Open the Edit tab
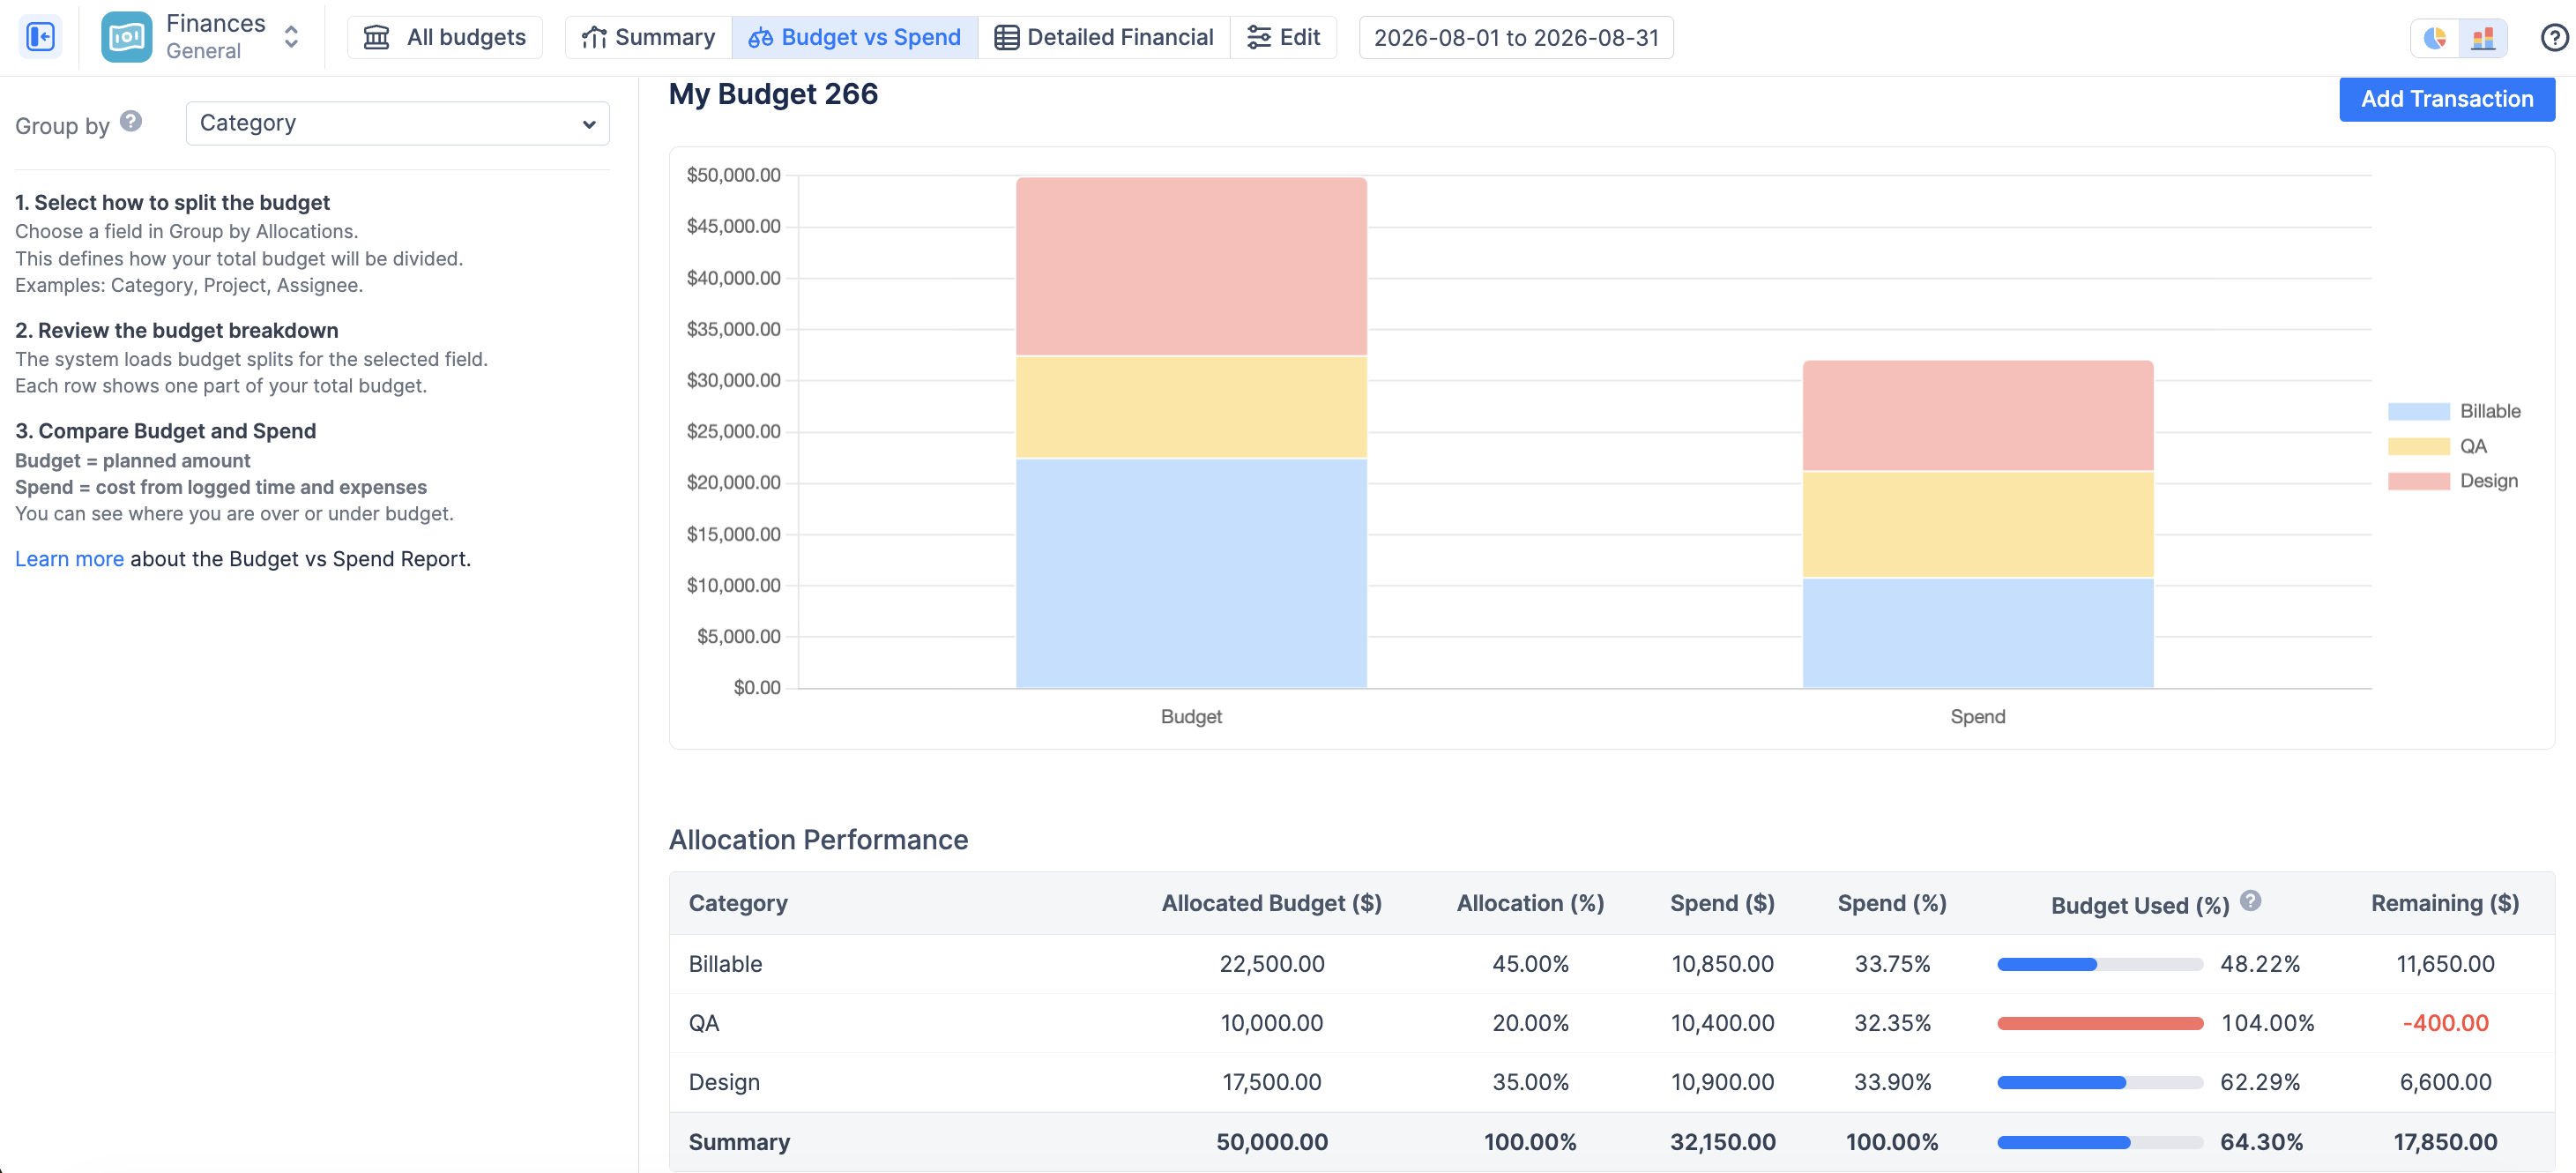The height and width of the screenshot is (1173, 2576). [1284, 37]
